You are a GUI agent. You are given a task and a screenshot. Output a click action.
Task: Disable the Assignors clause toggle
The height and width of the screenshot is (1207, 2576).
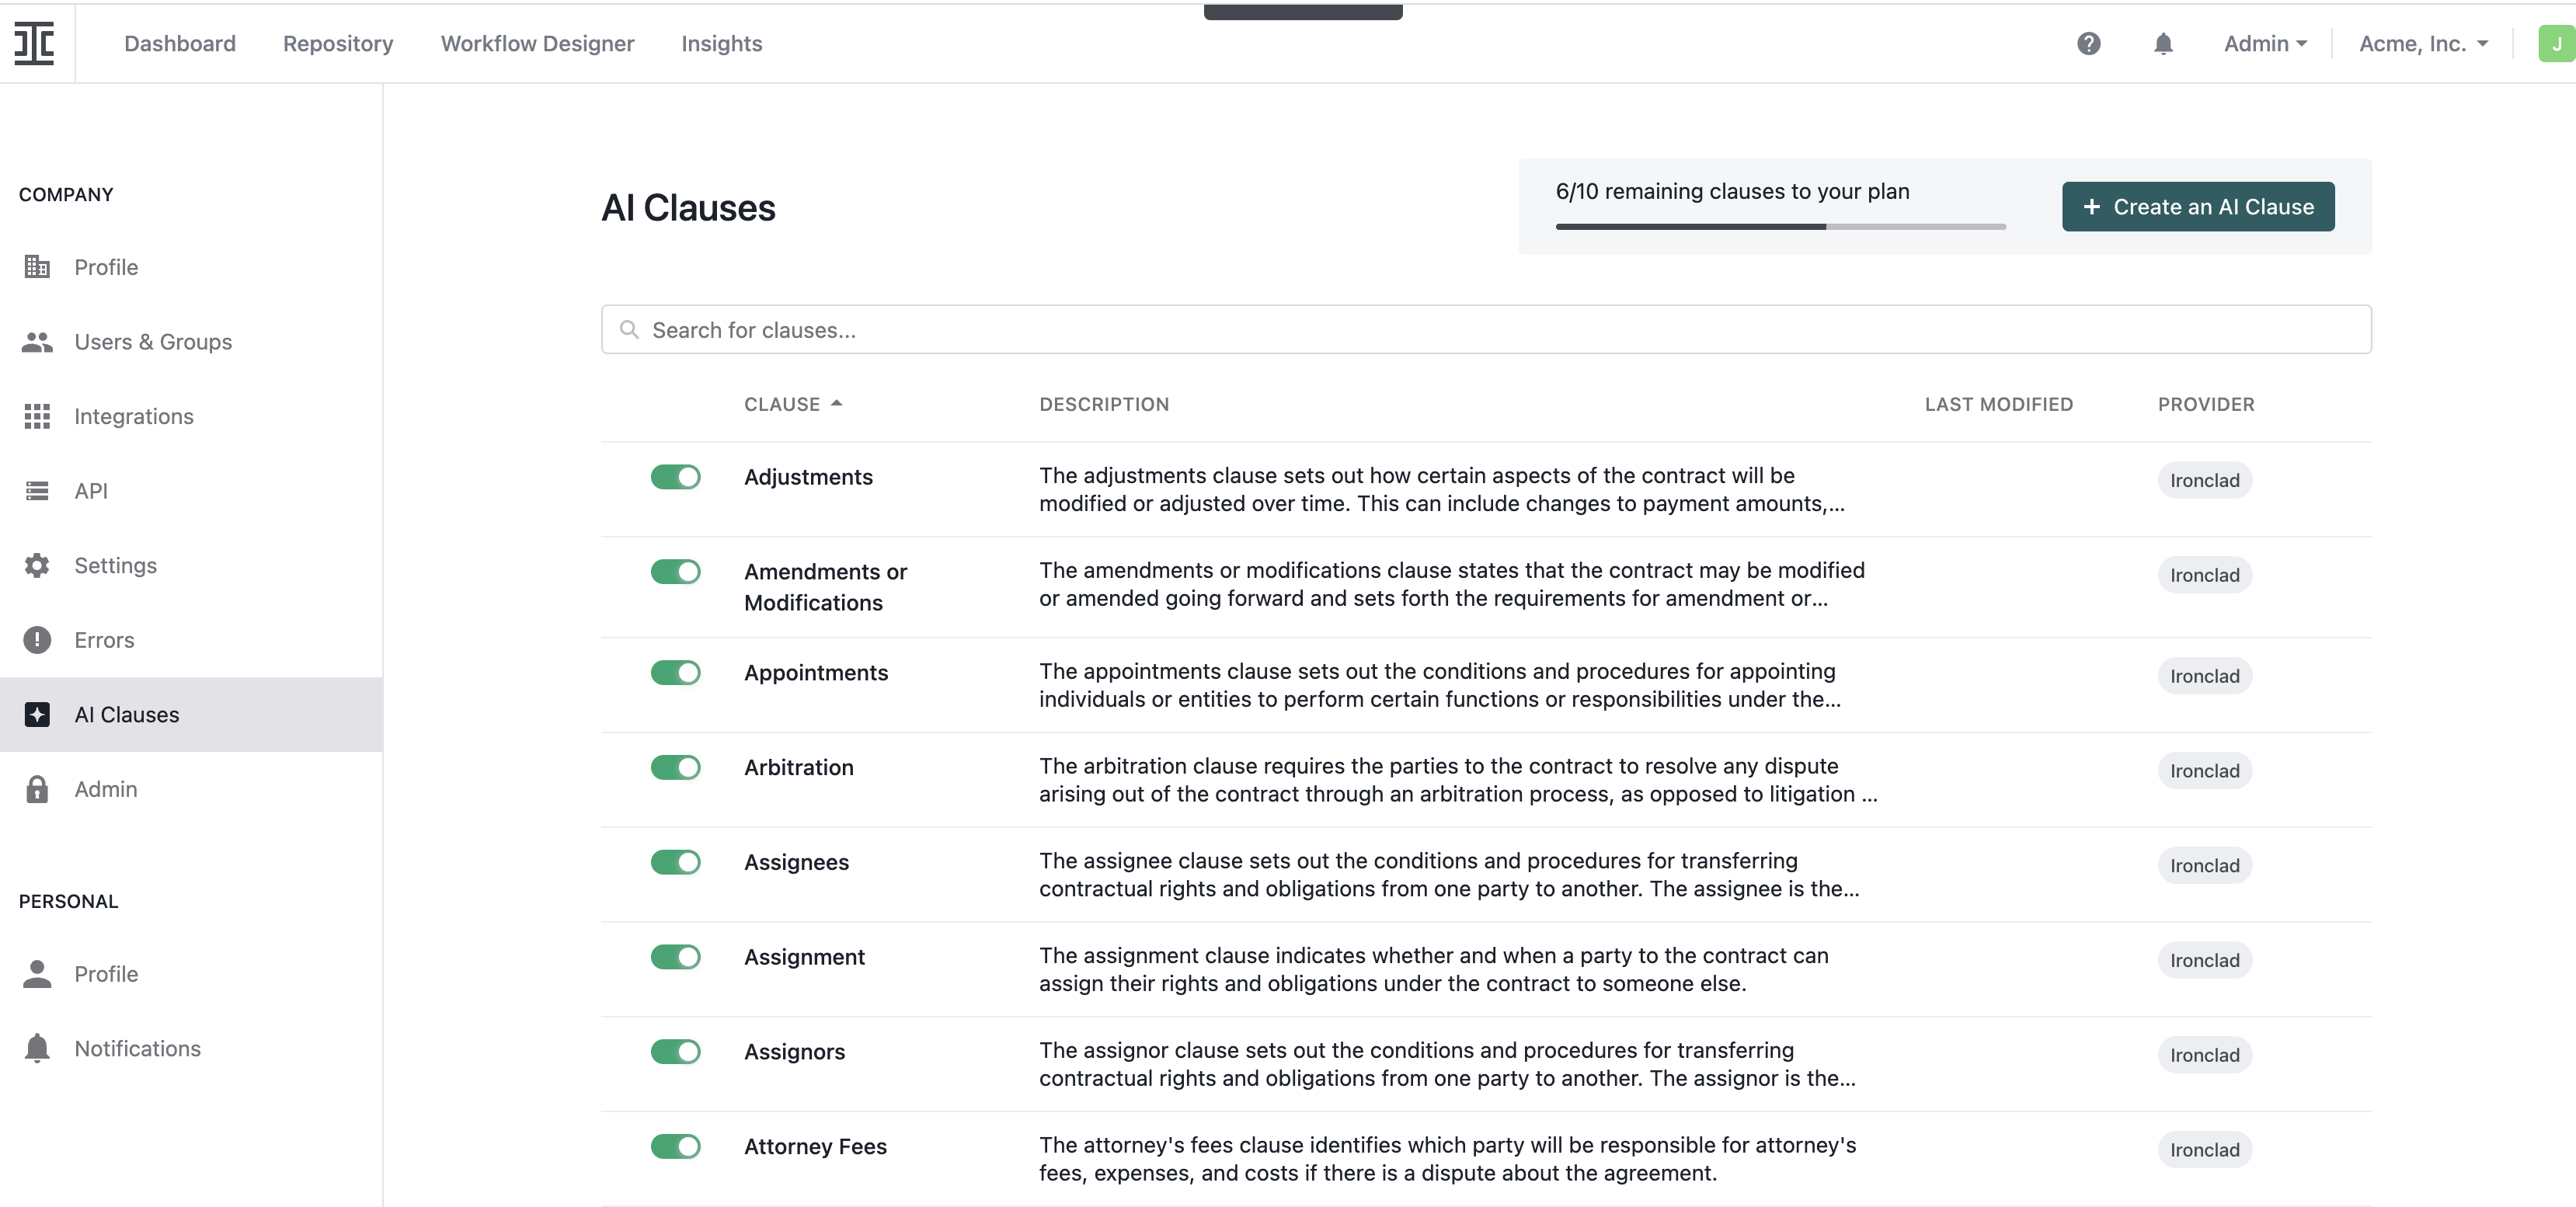pyautogui.click(x=675, y=1051)
